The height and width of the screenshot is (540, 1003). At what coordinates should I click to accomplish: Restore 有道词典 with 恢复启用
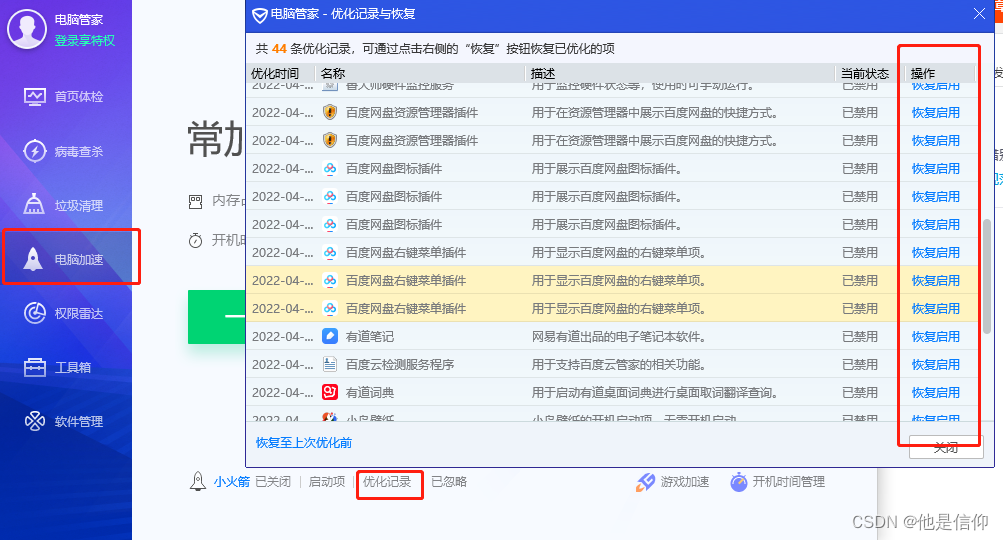click(936, 392)
